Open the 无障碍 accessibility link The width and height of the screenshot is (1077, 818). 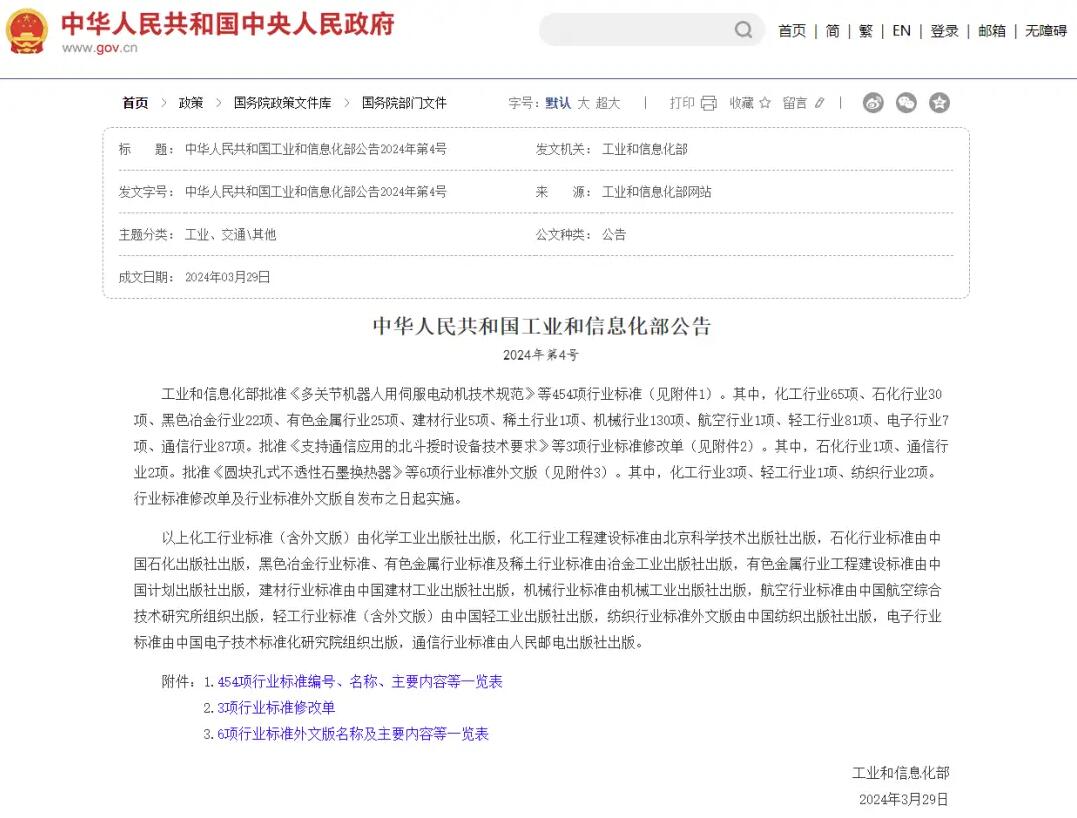(1046, 31)
